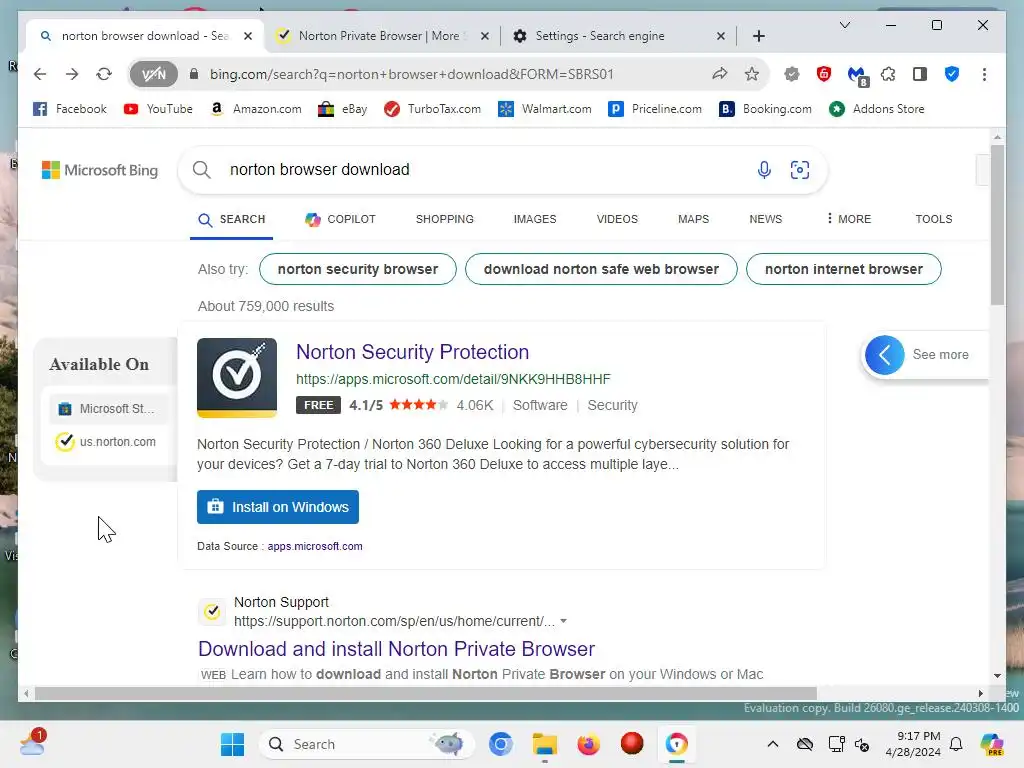
Task: Try suggestion download norton safe web browser
Action: (601, 269)
